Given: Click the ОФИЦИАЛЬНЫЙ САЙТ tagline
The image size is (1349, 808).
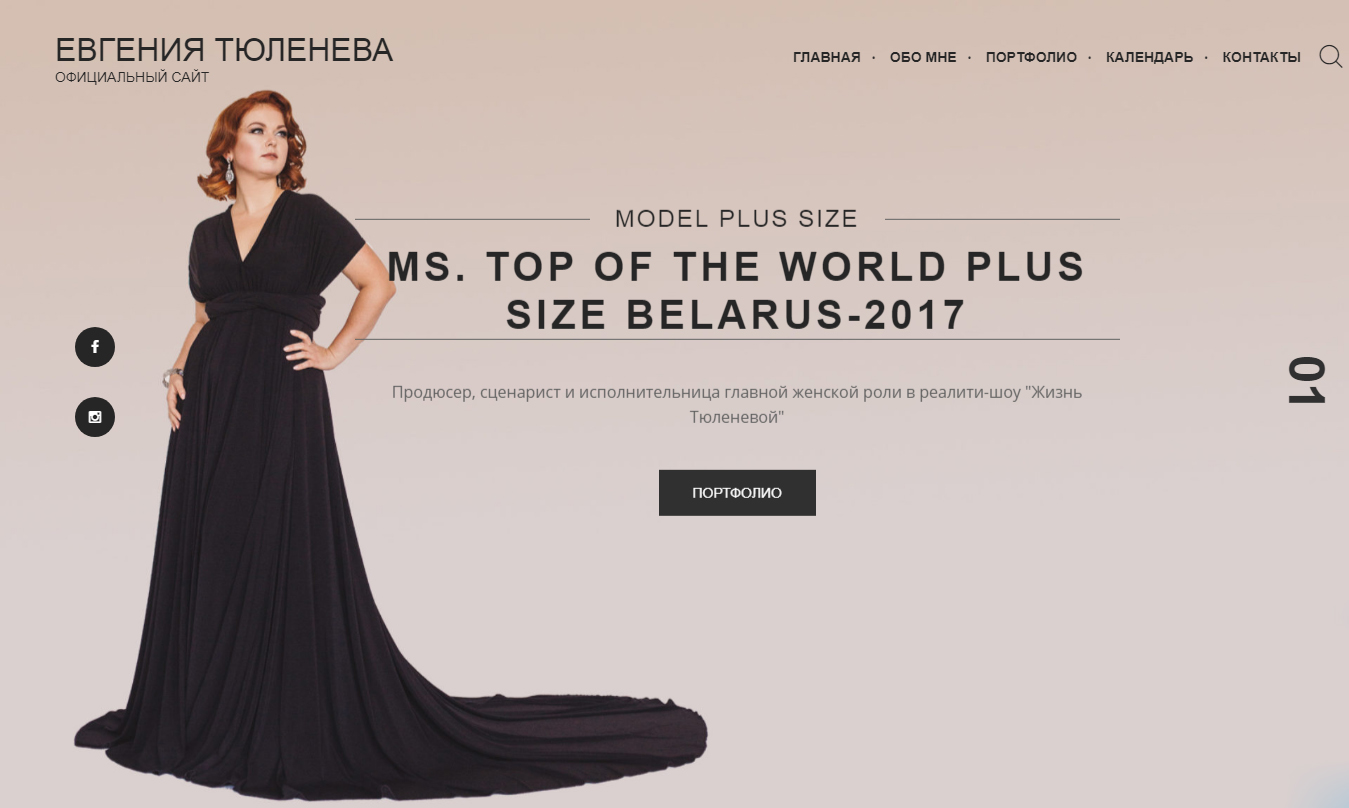Looking at the screenshot, I should [132, 78].
